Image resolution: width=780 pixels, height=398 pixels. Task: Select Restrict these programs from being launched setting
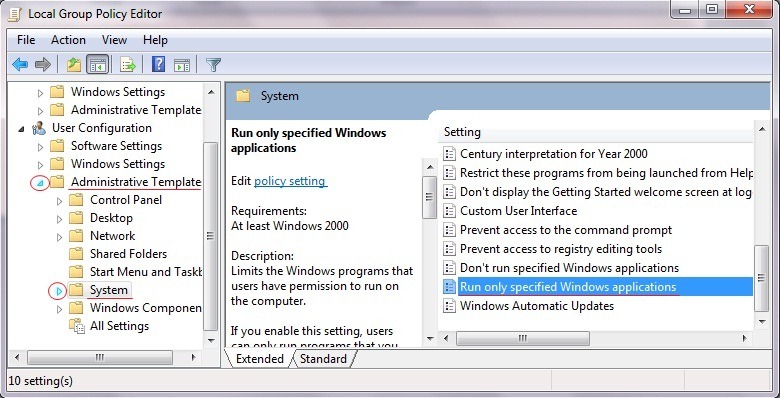point(606,173)
